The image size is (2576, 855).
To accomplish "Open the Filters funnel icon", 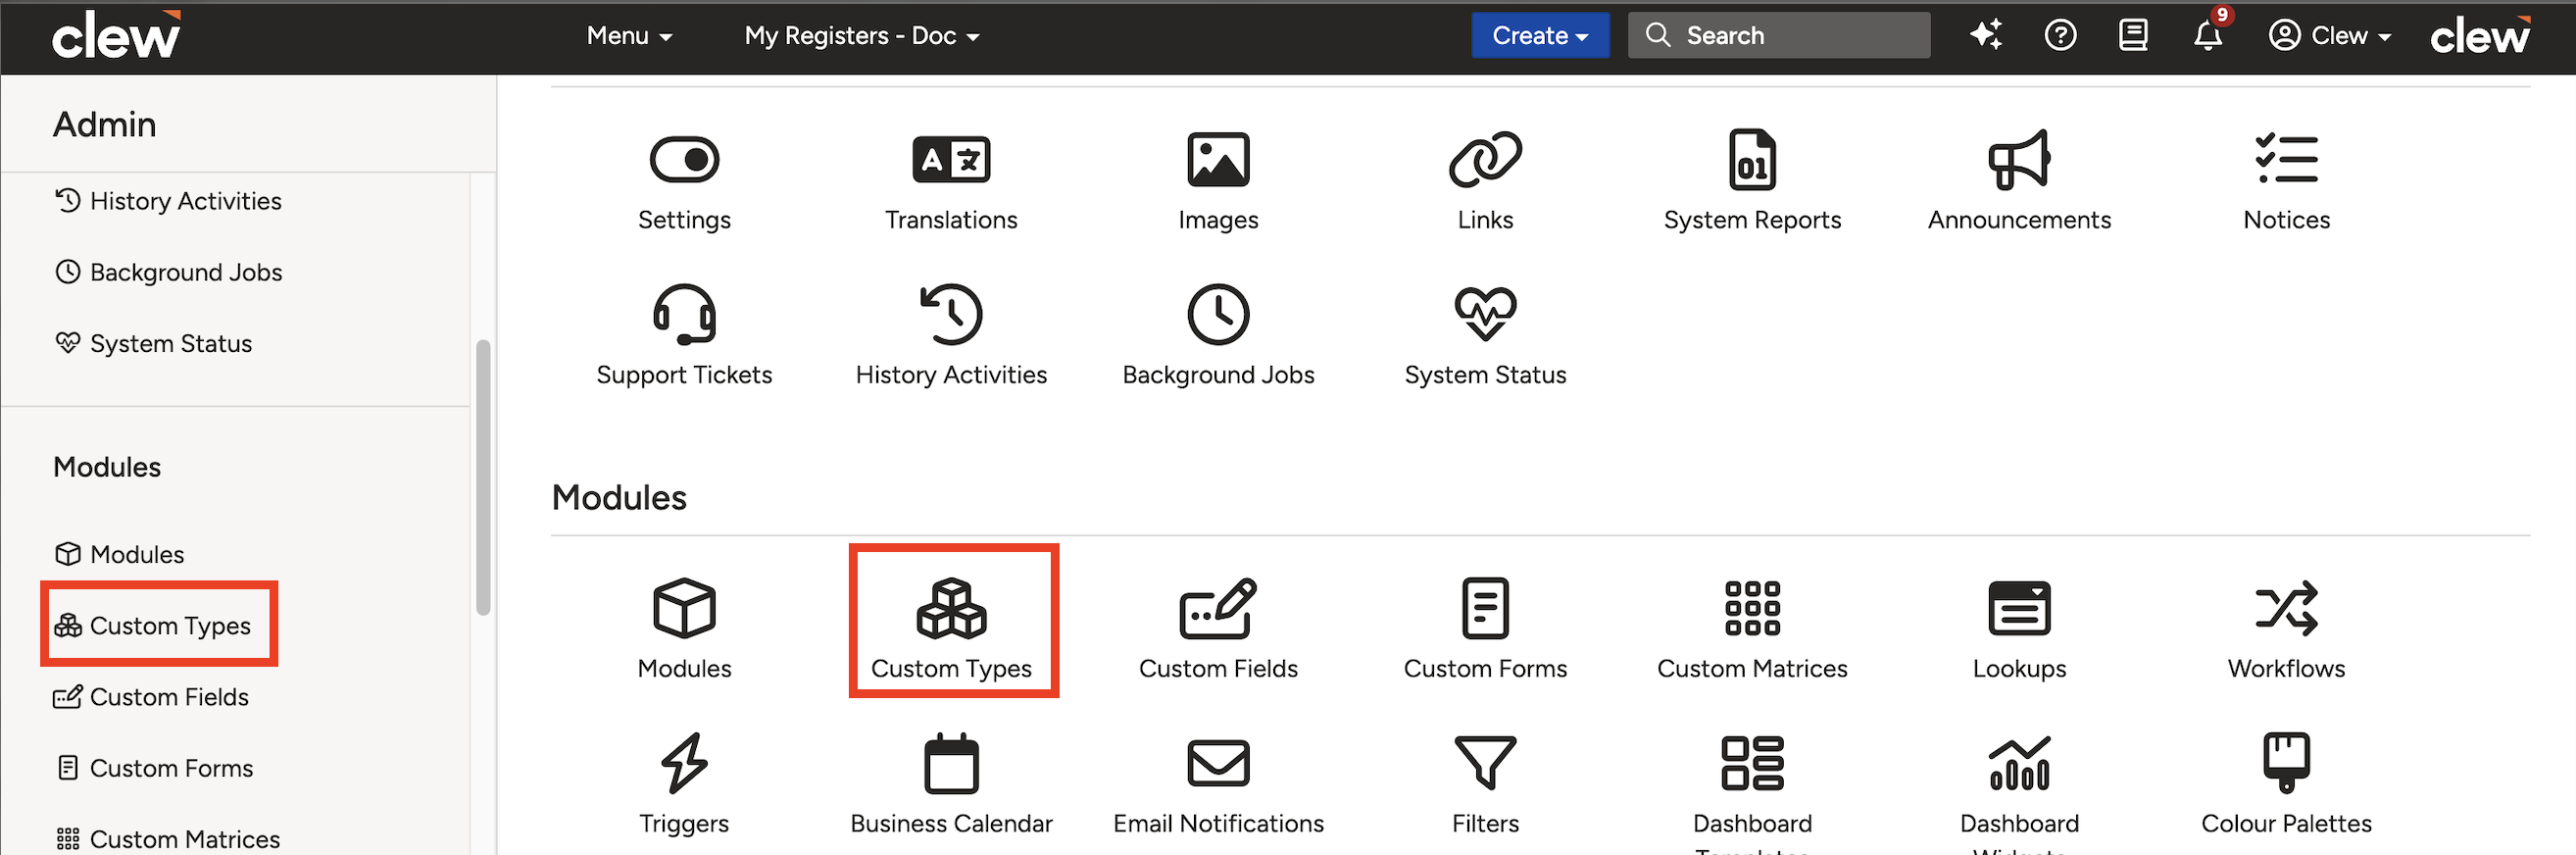I will click(1485, 763).
